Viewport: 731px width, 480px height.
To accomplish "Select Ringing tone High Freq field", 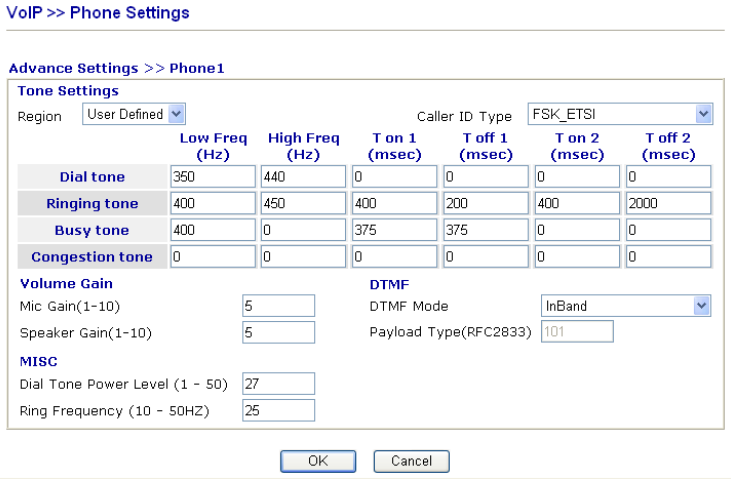I will tap(303, 203).
